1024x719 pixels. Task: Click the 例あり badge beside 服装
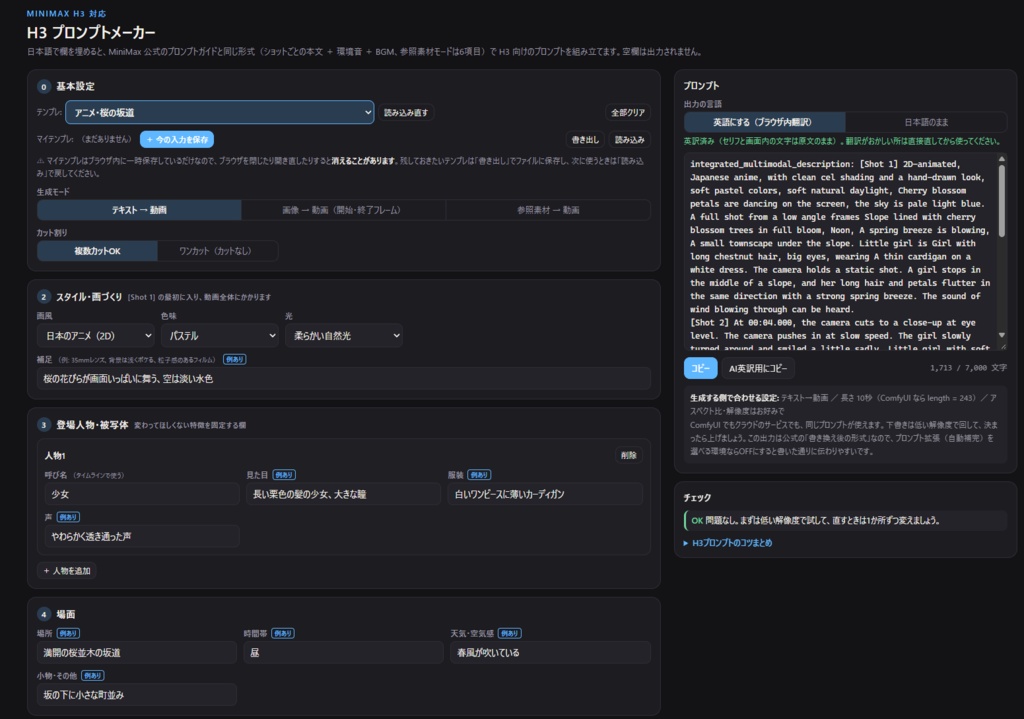[x=479, y=475]
